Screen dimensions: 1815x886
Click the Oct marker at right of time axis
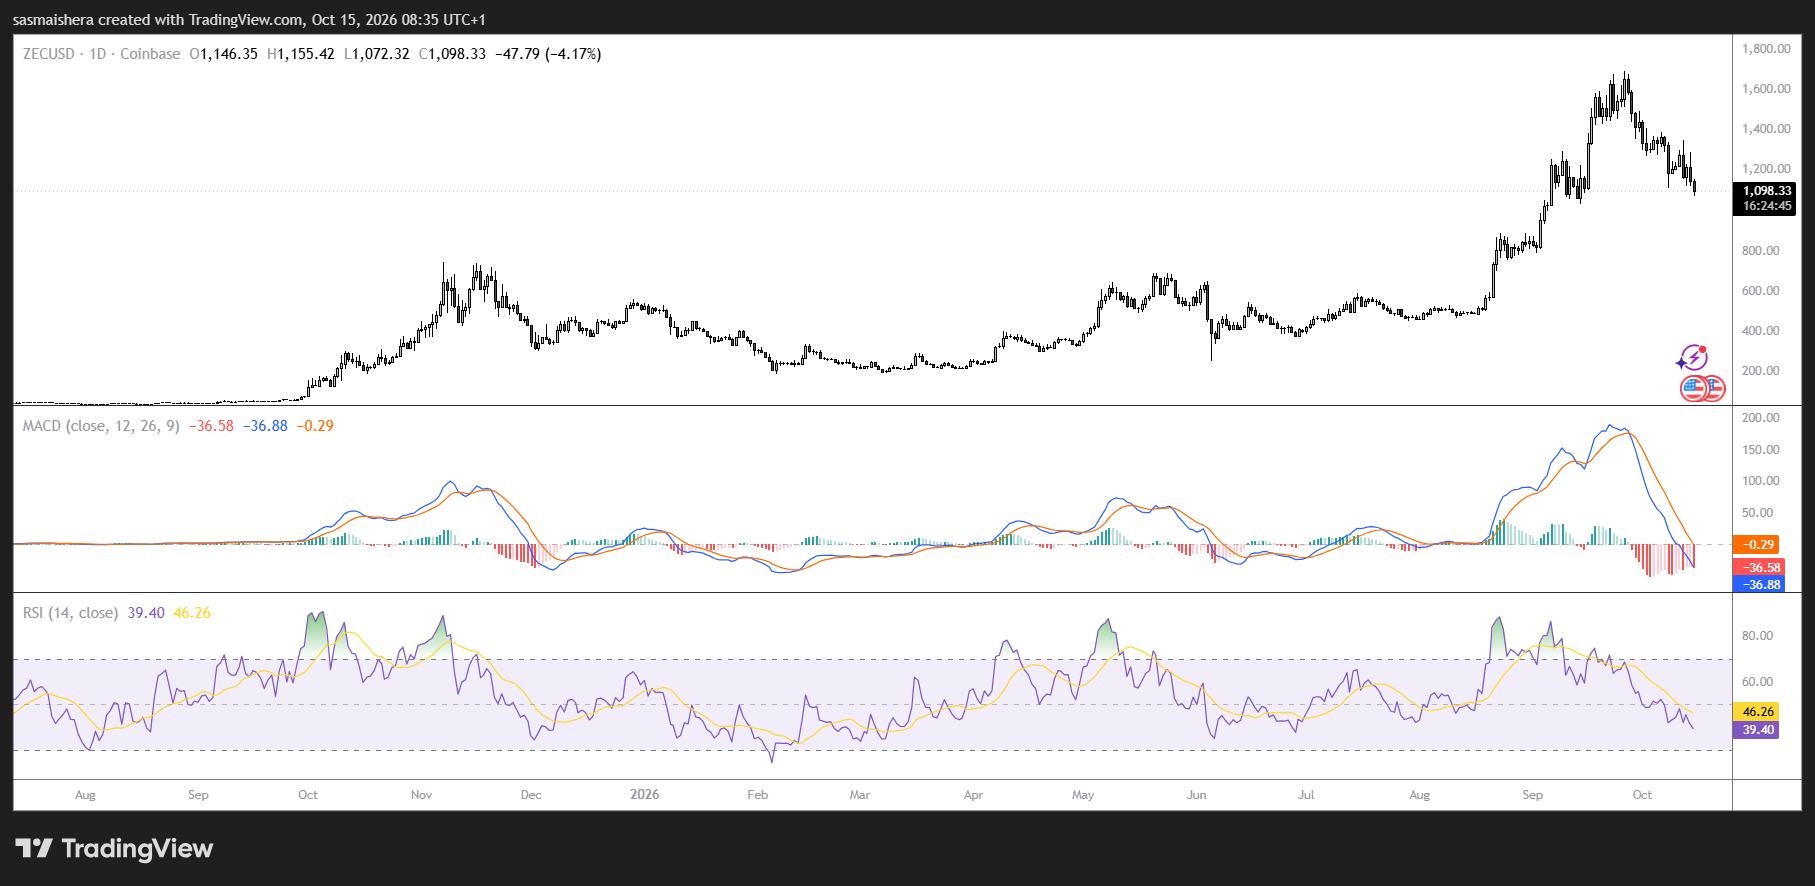pyautogui.click(x=1642, y=795)
